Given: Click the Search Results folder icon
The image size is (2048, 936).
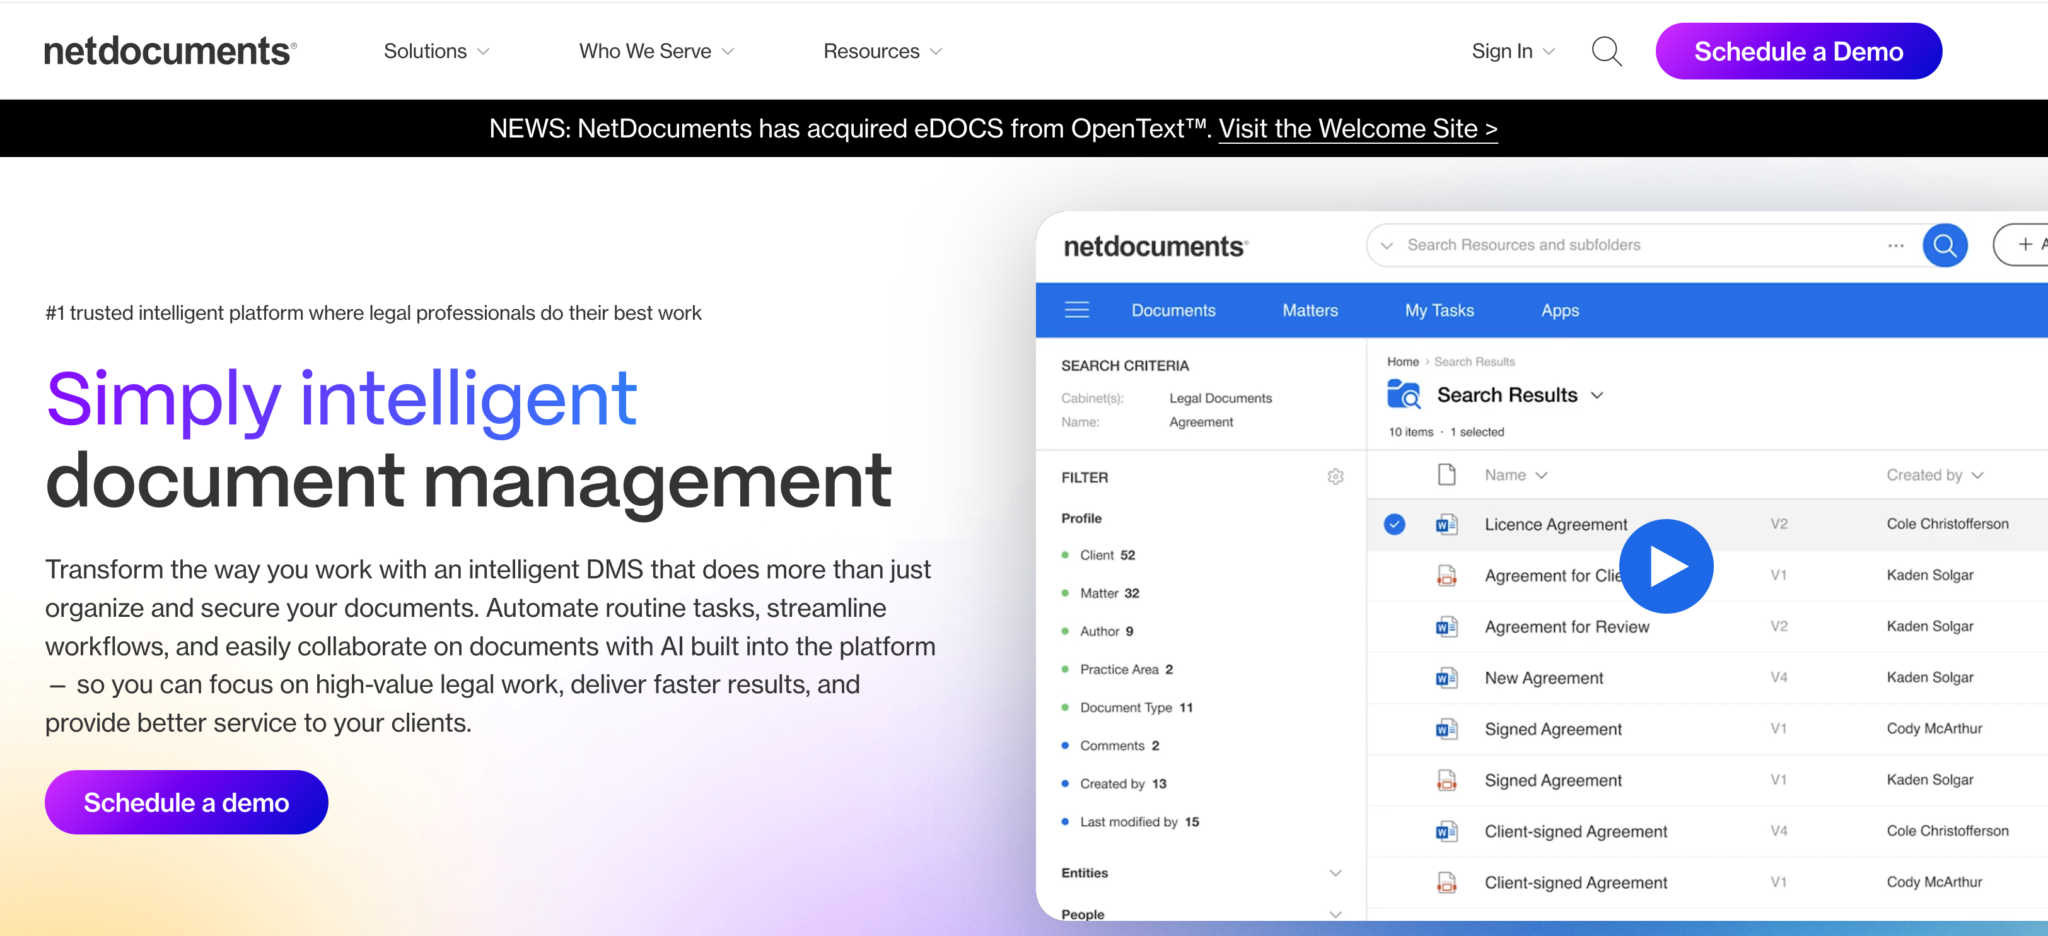Looking at the screenshot, I should click(1404, 395).
